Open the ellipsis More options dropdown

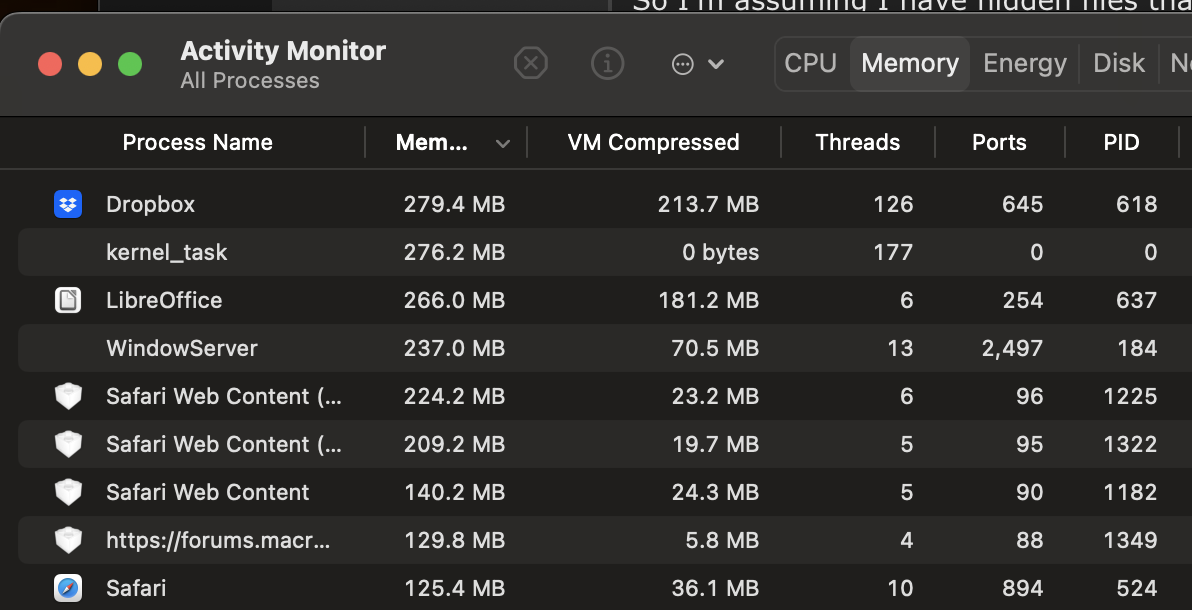coord(697,64)
